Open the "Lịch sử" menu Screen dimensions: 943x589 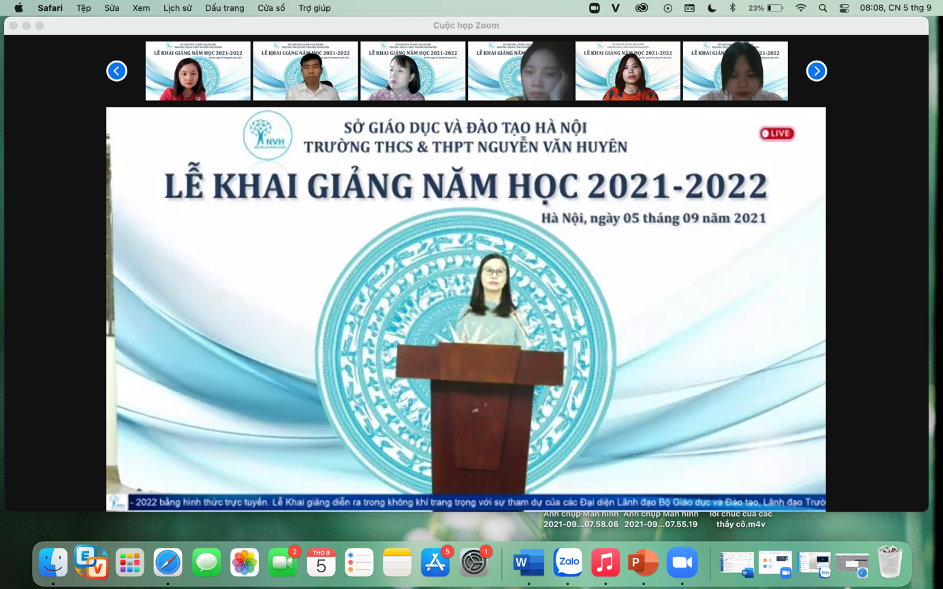coord(177,8)
